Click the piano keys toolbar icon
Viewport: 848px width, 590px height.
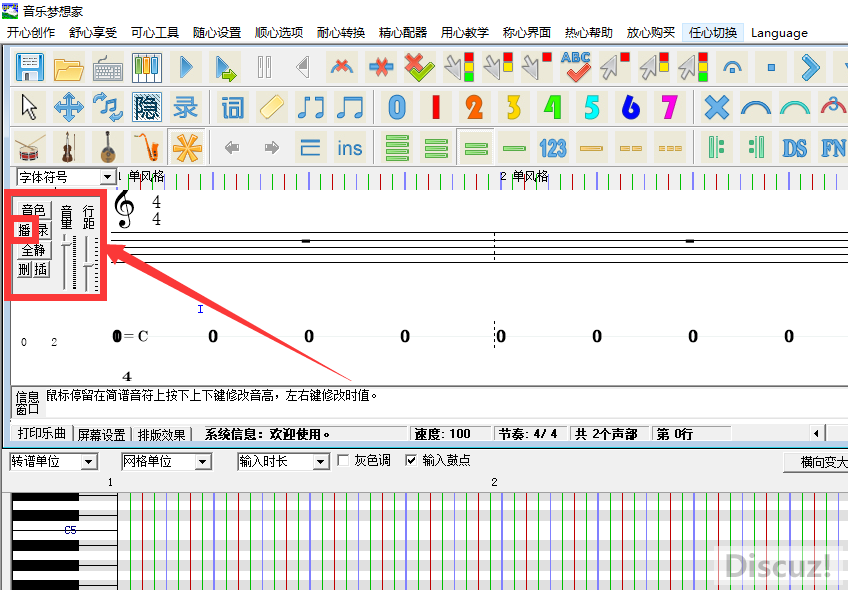147,68
